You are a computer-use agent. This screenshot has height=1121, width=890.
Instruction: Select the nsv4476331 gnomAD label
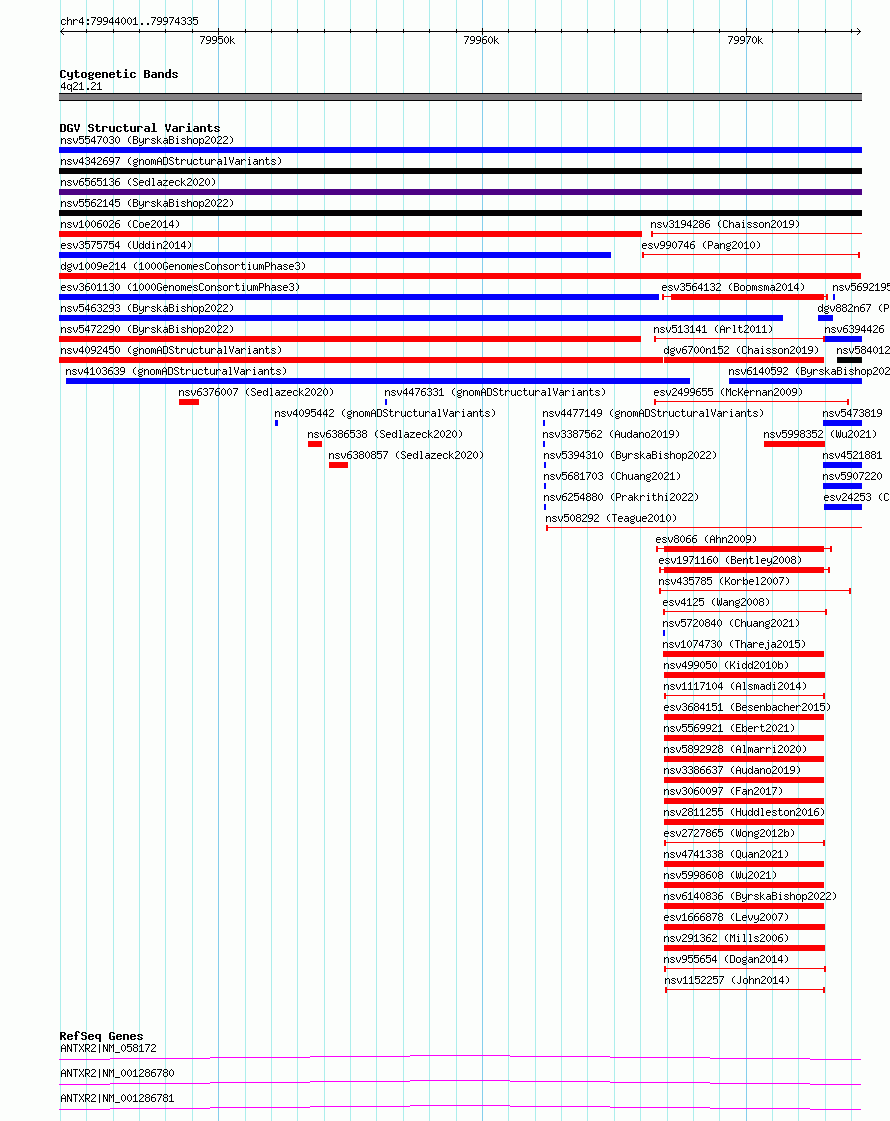pos(495,392)
